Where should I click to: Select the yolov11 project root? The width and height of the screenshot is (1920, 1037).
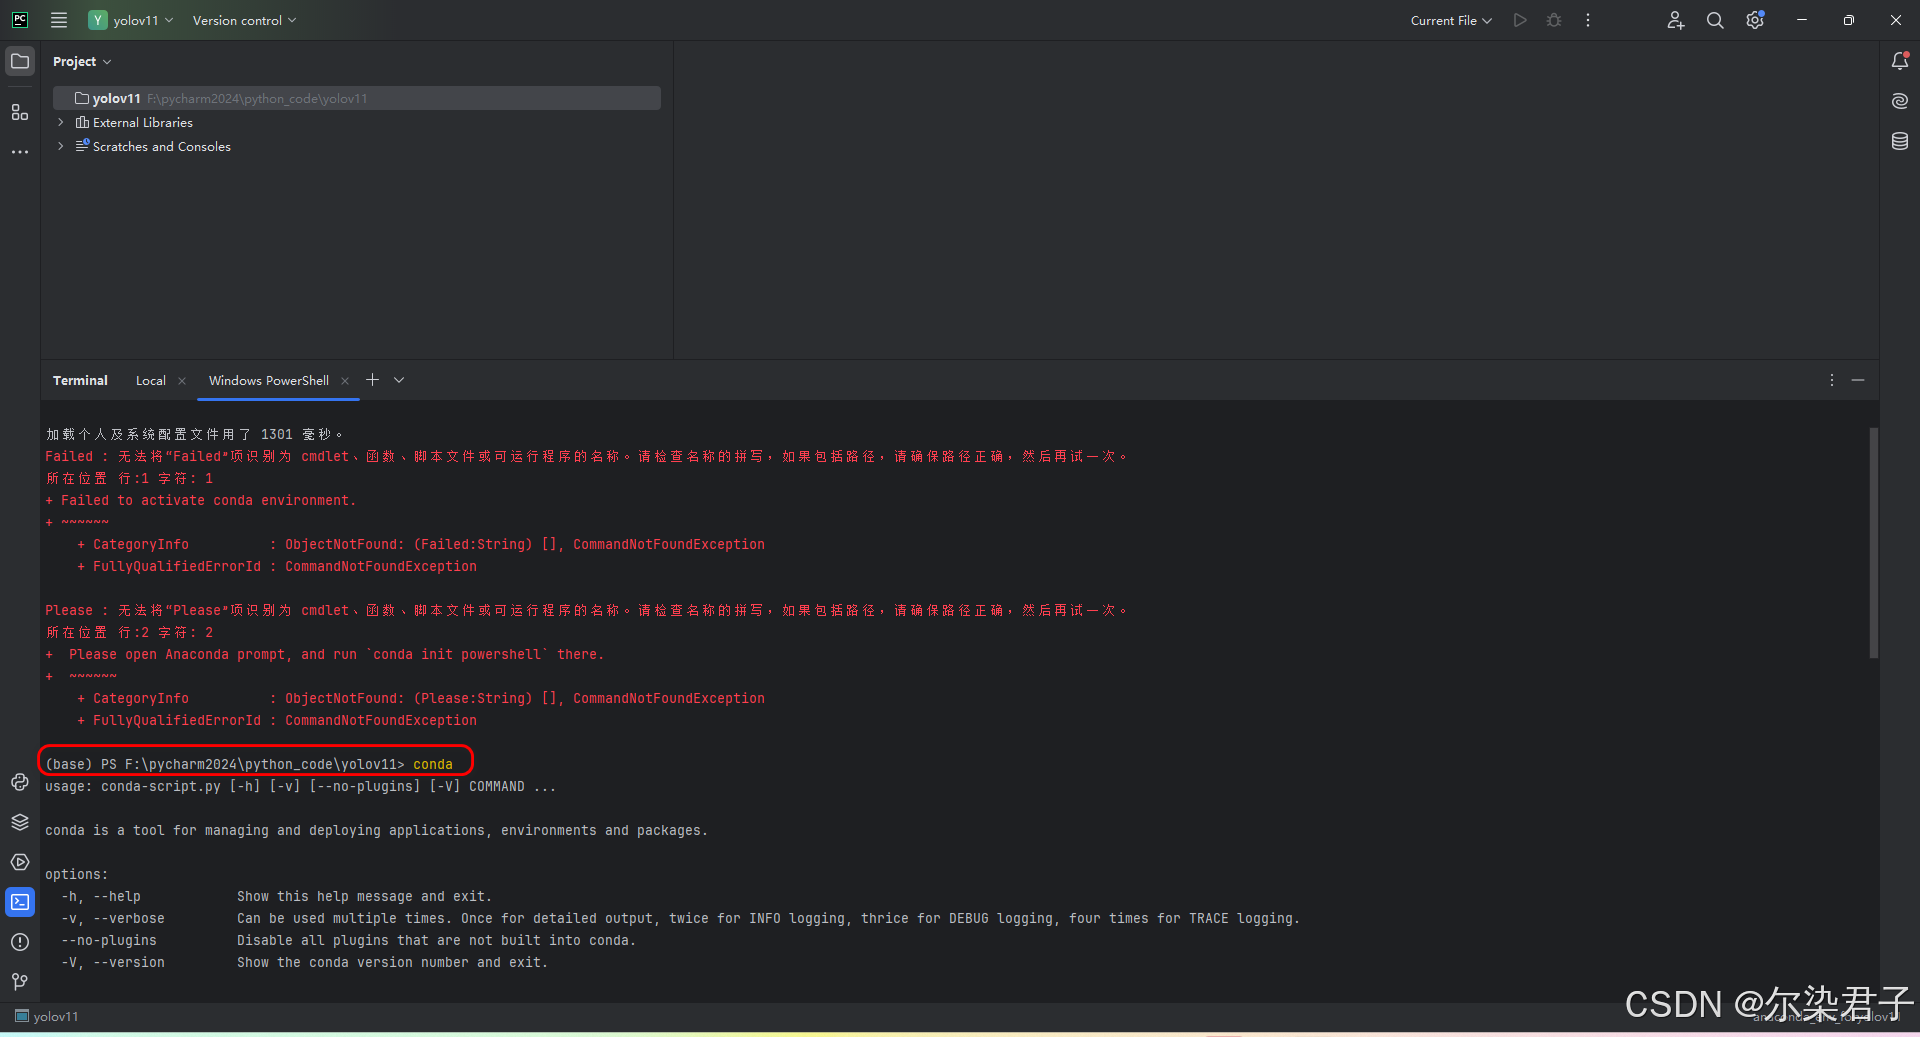pyautogui.click(x=357, y=98)
